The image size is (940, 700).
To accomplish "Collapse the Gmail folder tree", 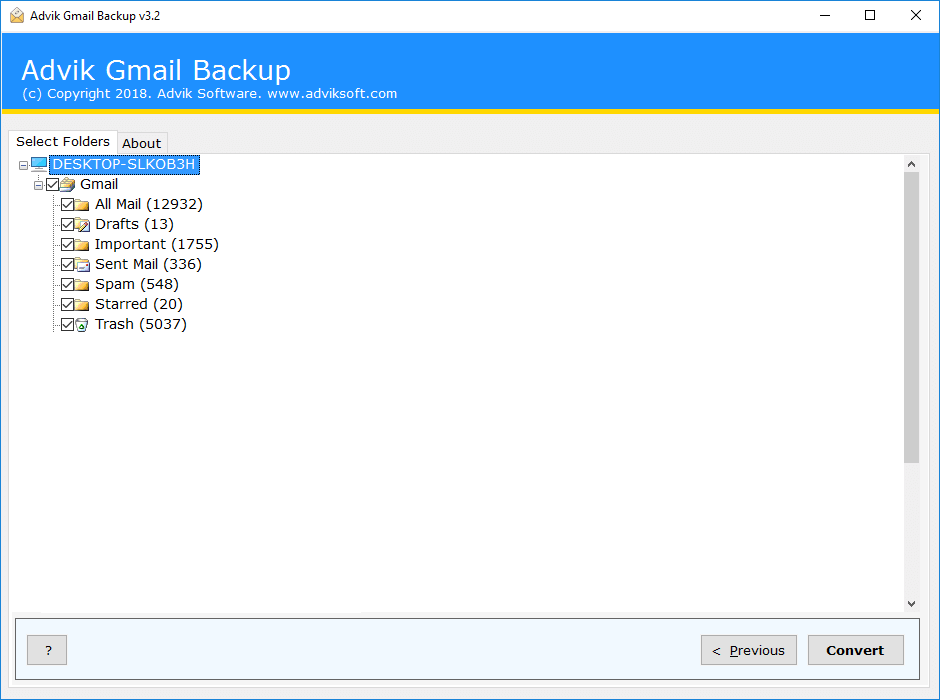I will click(x=38, y=185).
